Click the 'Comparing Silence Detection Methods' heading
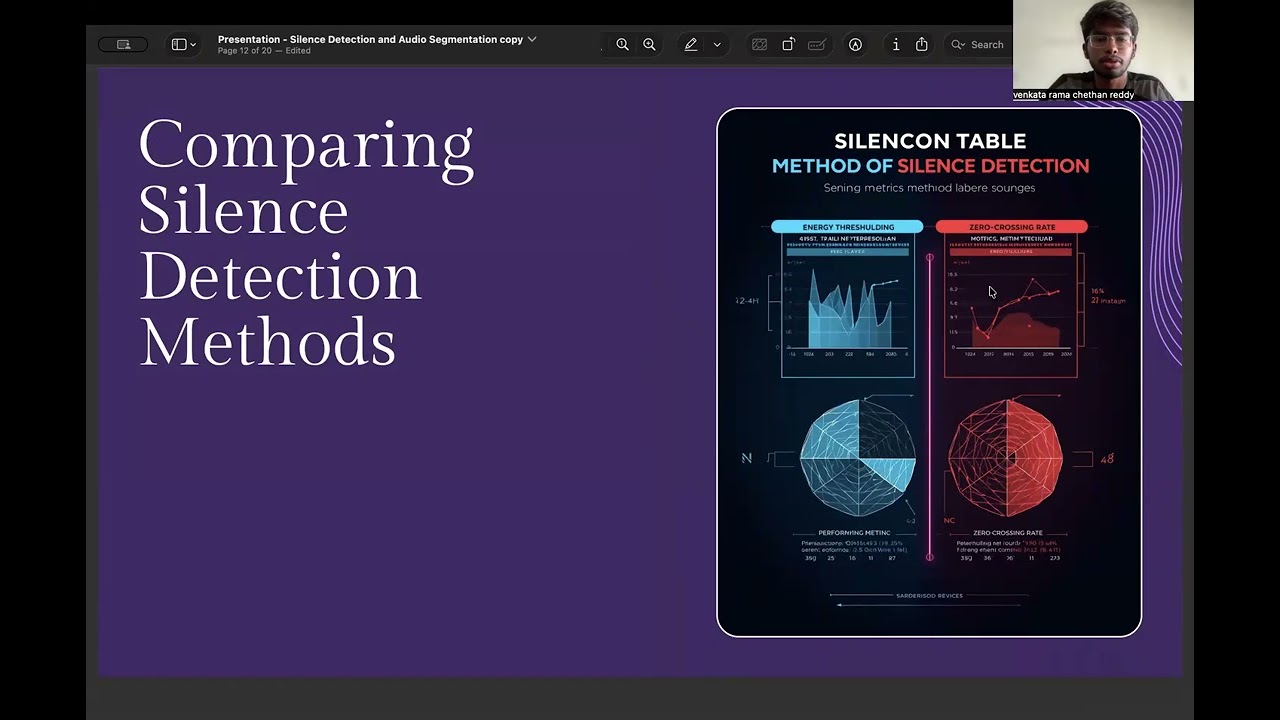Viewport: 1280px width, 720px height. [x=306, y=243]
